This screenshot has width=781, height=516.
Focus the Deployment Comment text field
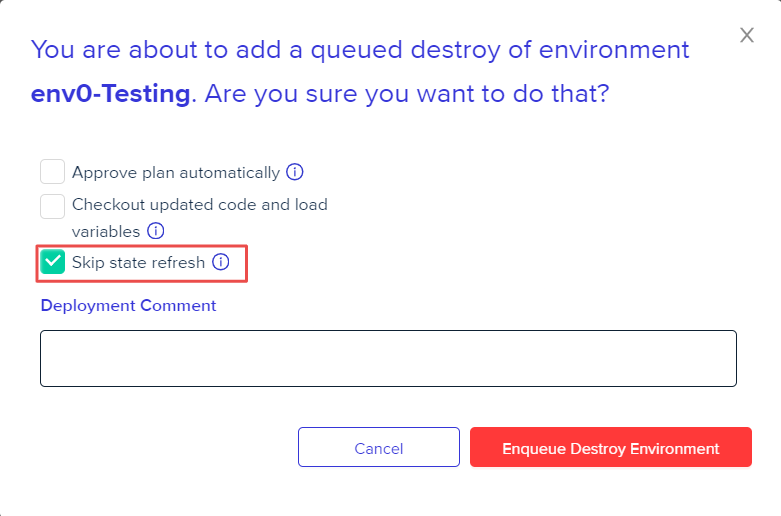(388, 358)
